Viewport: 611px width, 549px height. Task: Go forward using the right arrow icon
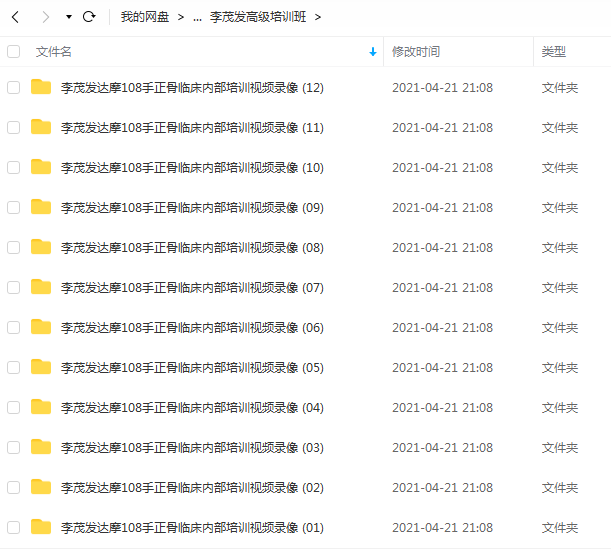[46, 17]
